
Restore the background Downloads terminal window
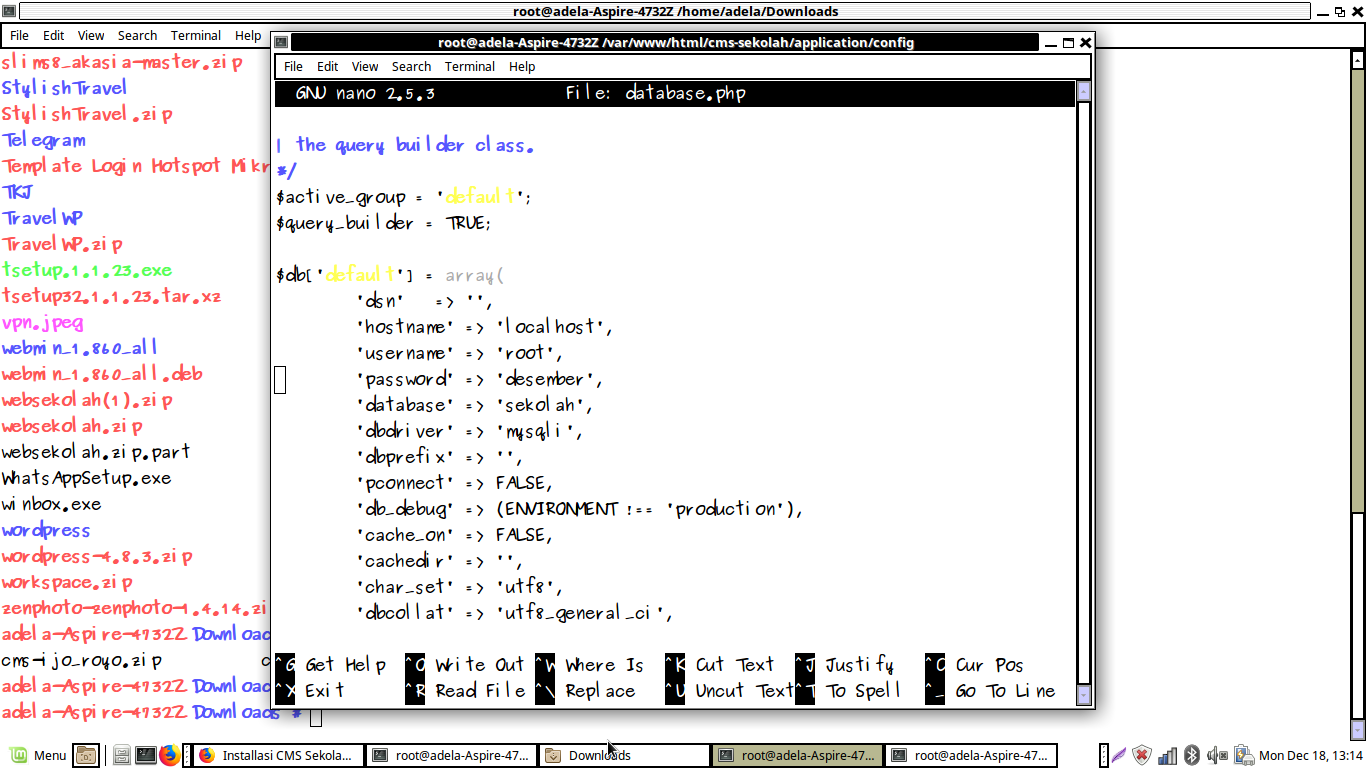1339,12
